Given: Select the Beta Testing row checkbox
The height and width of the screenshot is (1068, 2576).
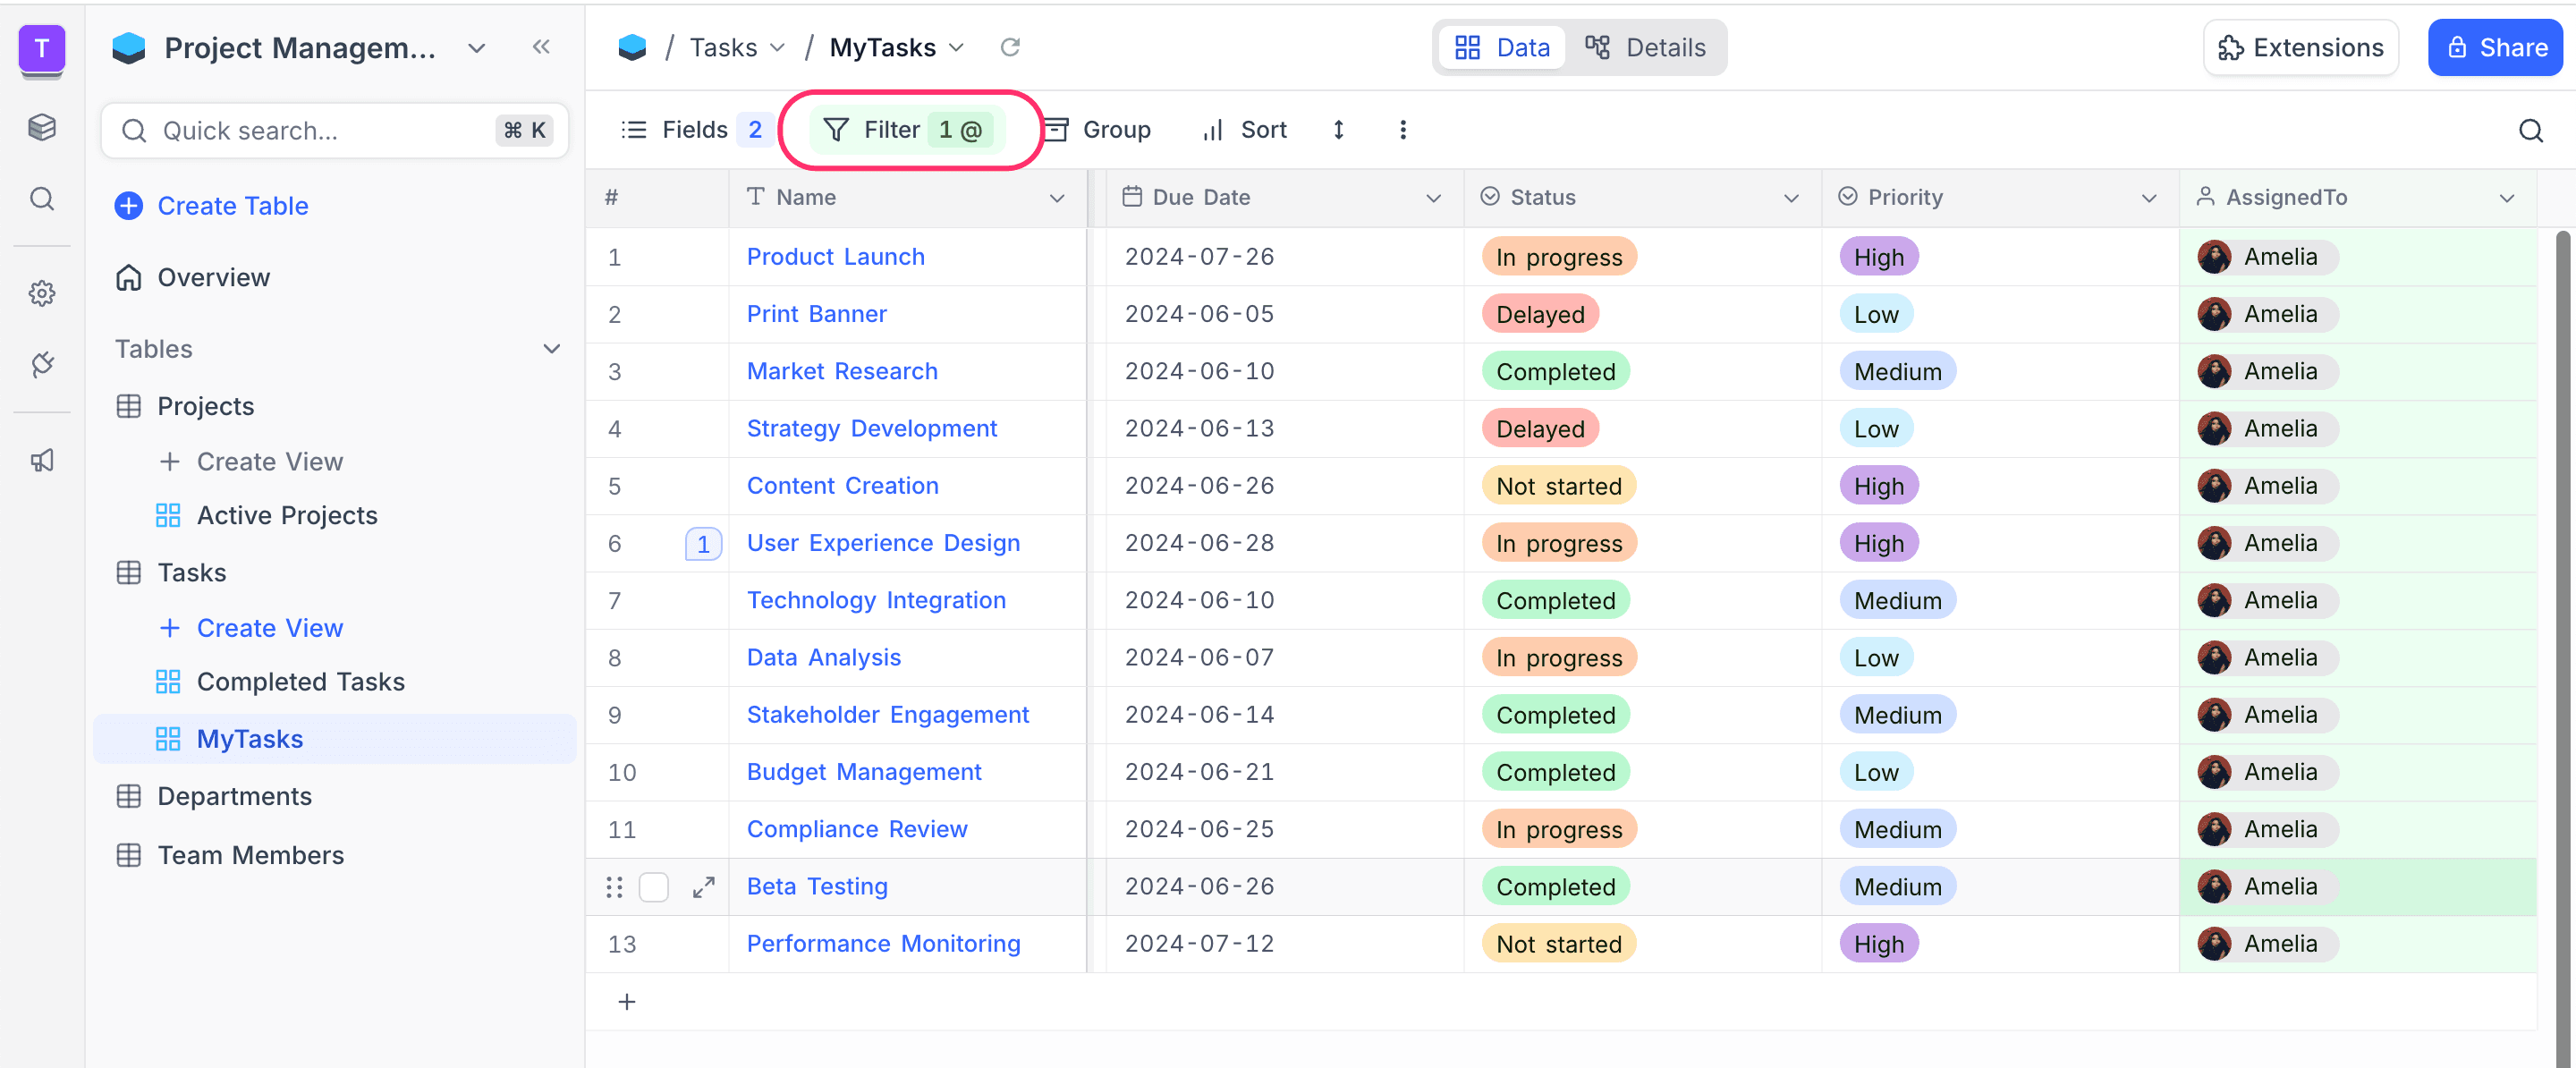Looking at the screenshot, I should click(x=655, y=886).
